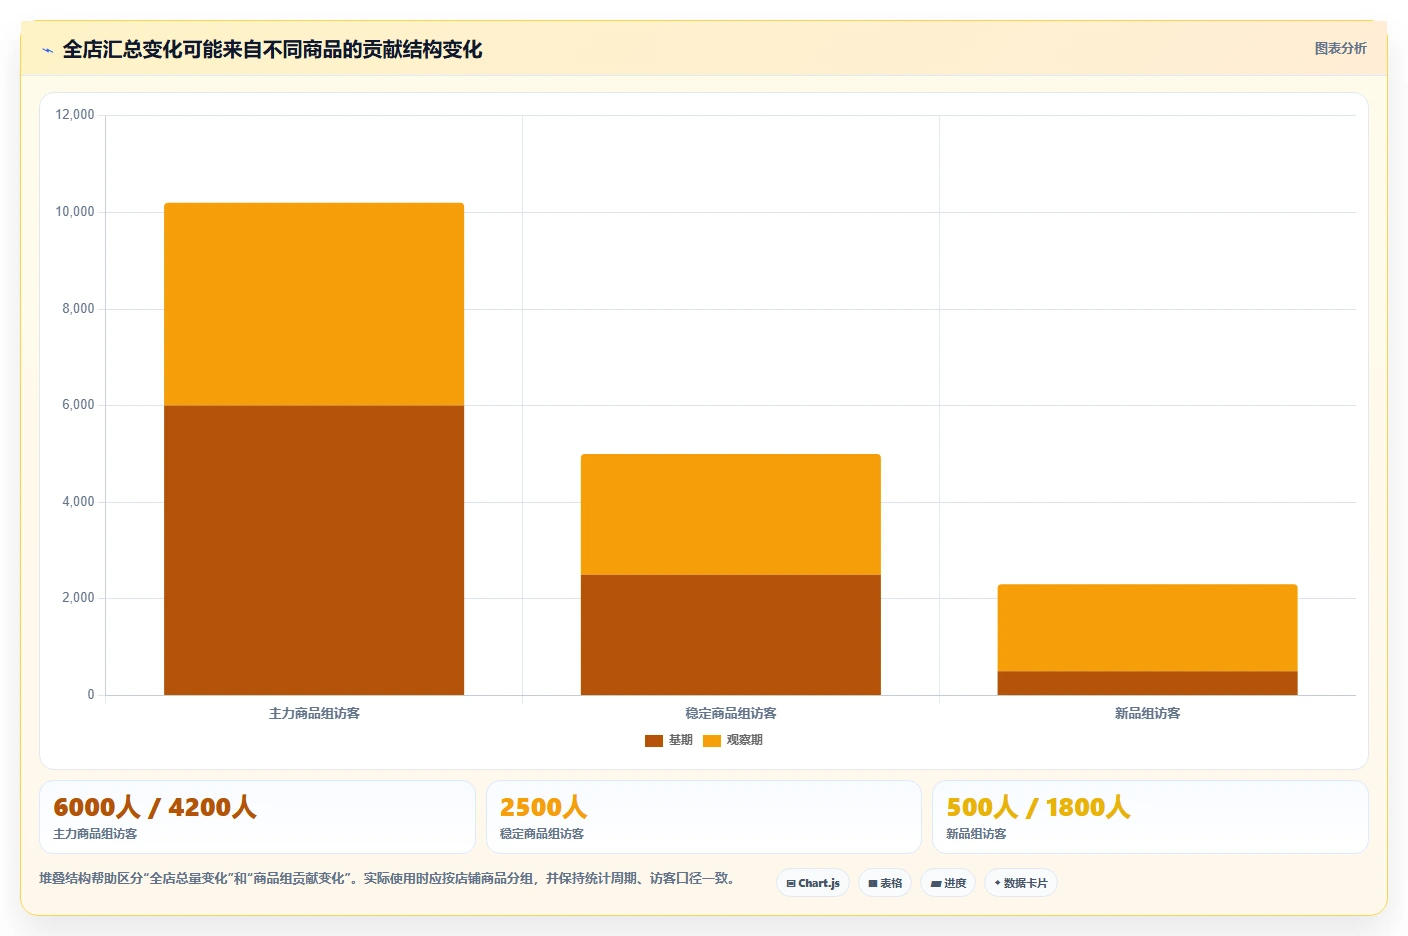The image size is (1408, 936).
Task: Click the 观察期 segment of the 主力商品组访客 bar
Action: pos(314,304)
